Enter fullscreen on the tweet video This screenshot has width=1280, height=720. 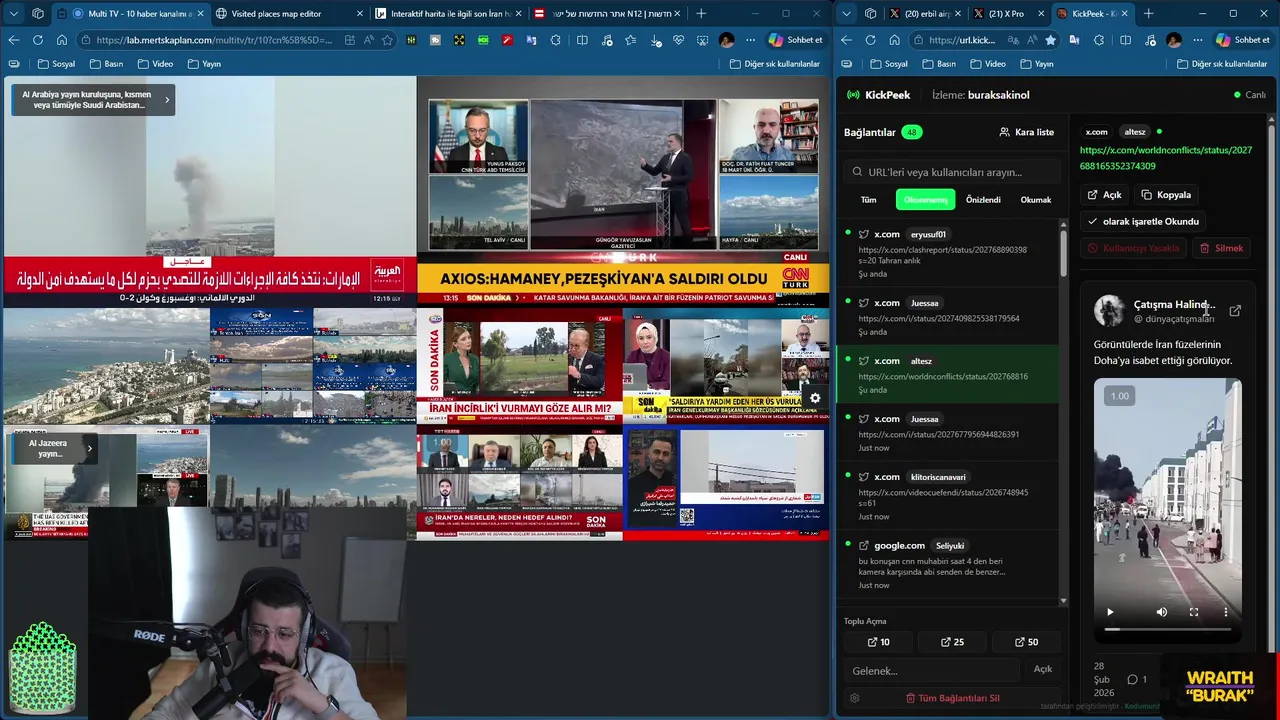tap(1194, 612)
